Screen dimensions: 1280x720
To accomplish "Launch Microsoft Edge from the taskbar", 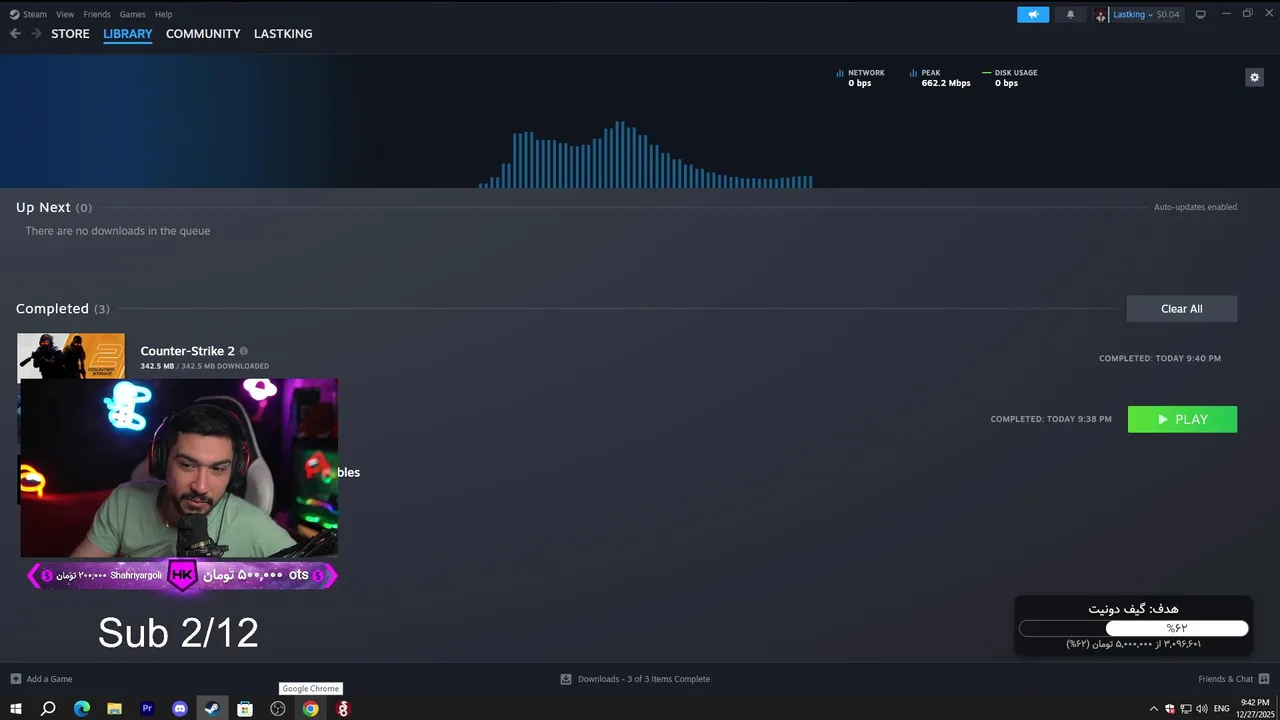I will pyautogui.click(x=82, y=709).
